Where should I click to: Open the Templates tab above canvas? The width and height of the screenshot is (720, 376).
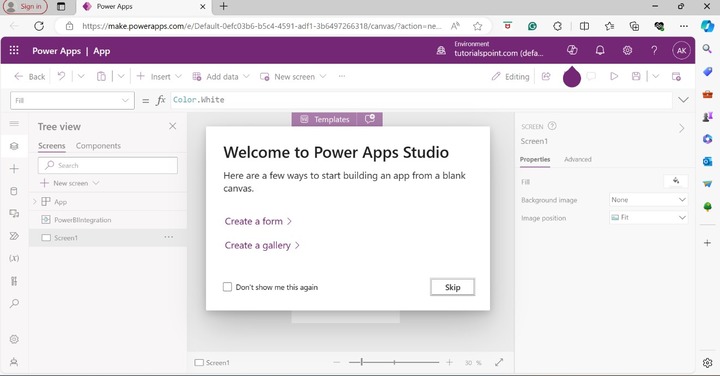(324, 119)
